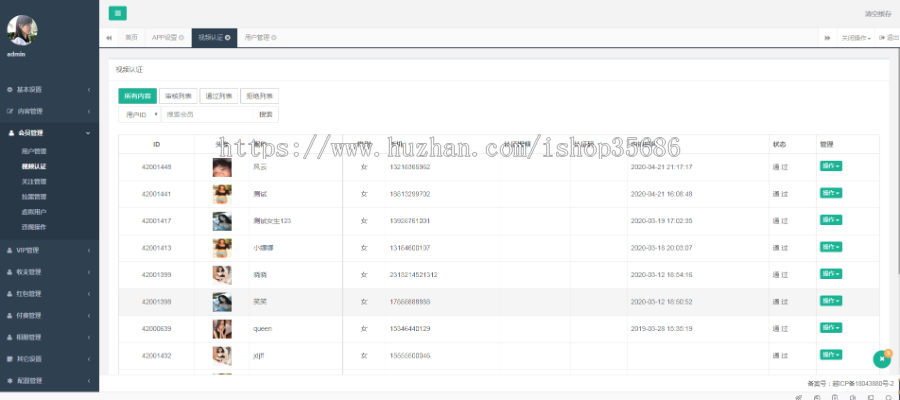Click the admin avatar picture

[x=22, y=30]
